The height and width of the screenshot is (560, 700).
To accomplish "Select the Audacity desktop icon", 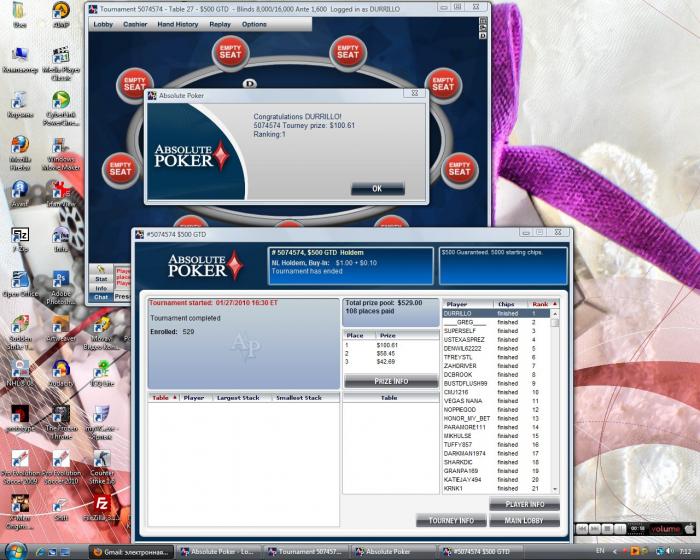I will click(61, 374).
